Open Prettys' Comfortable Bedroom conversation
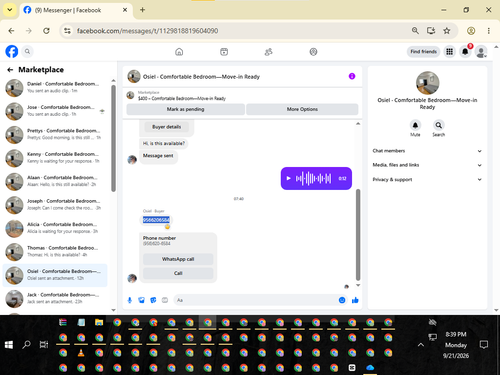 [55, 134]
